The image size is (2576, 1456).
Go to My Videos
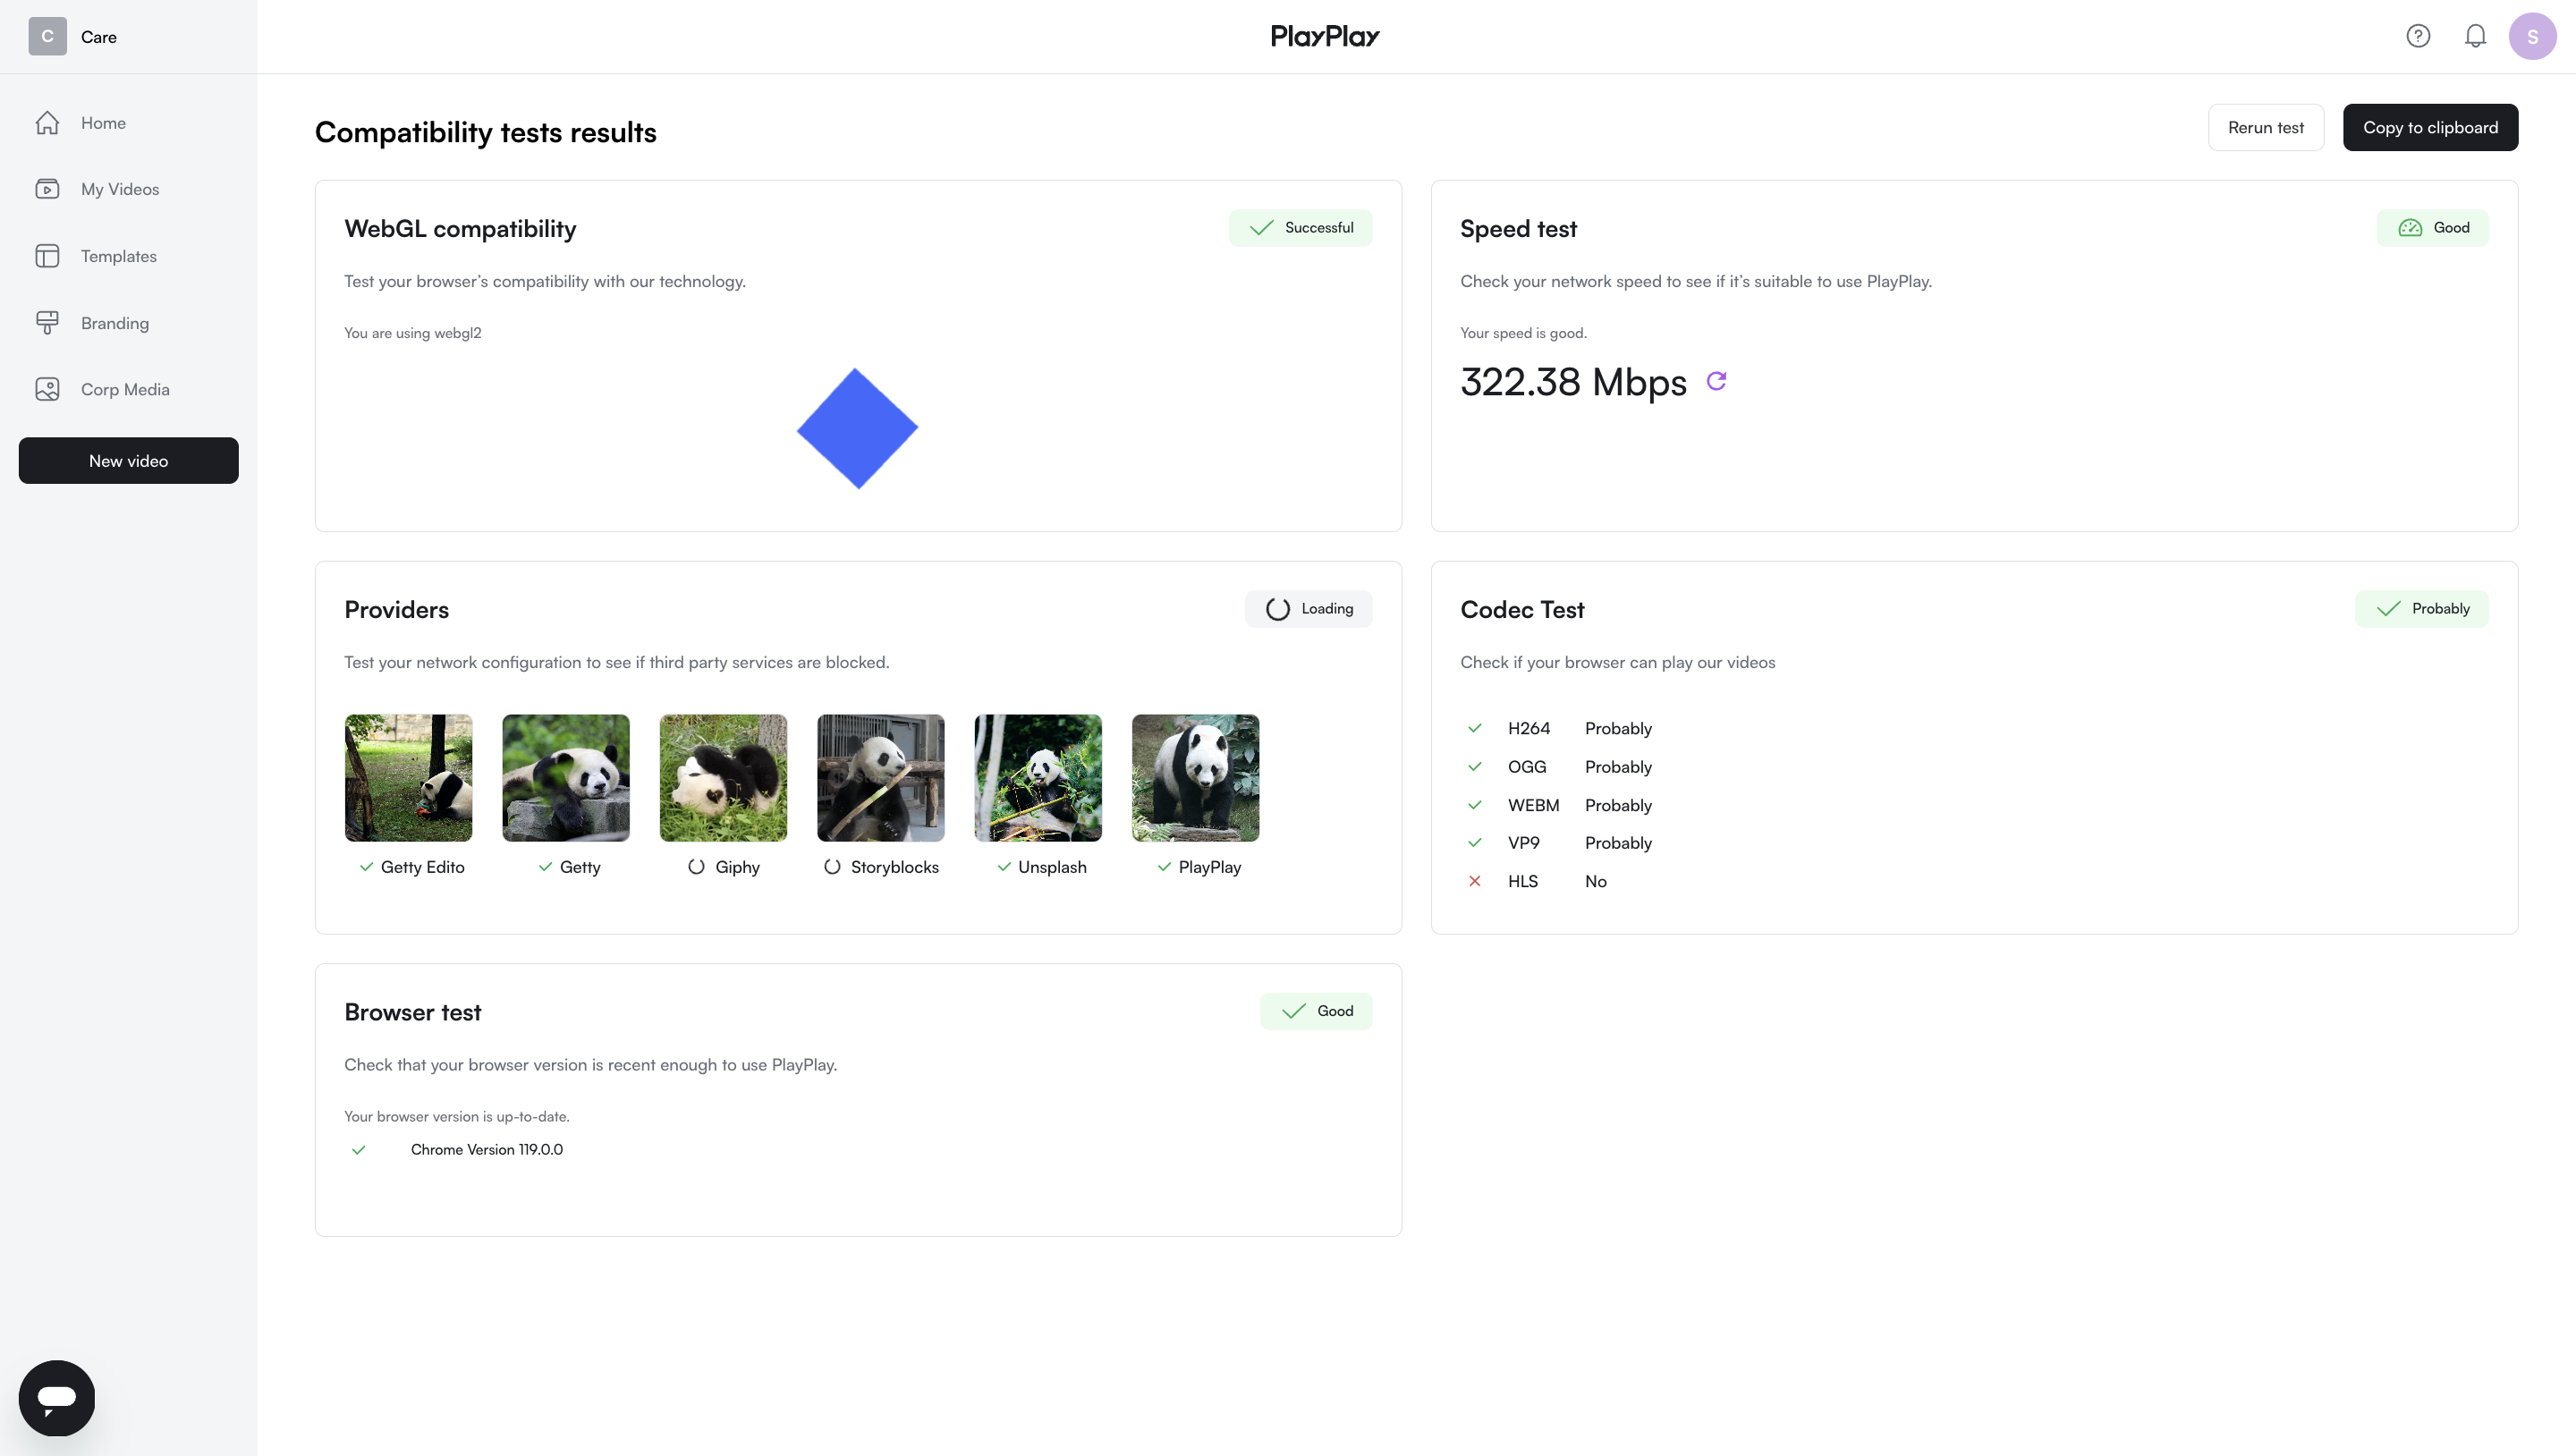pos(120,189)
